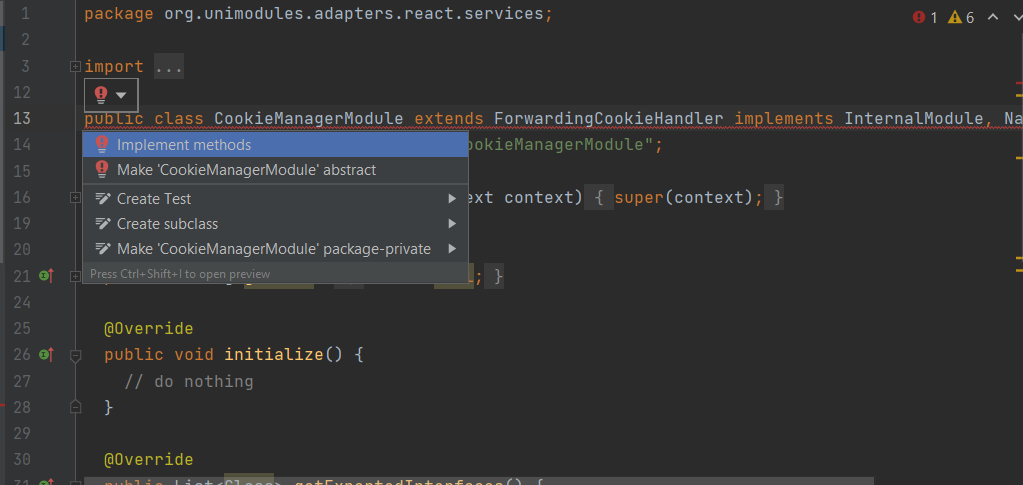Expand the folded import block
1023x485 pixels.
click(x=75, y=67)
